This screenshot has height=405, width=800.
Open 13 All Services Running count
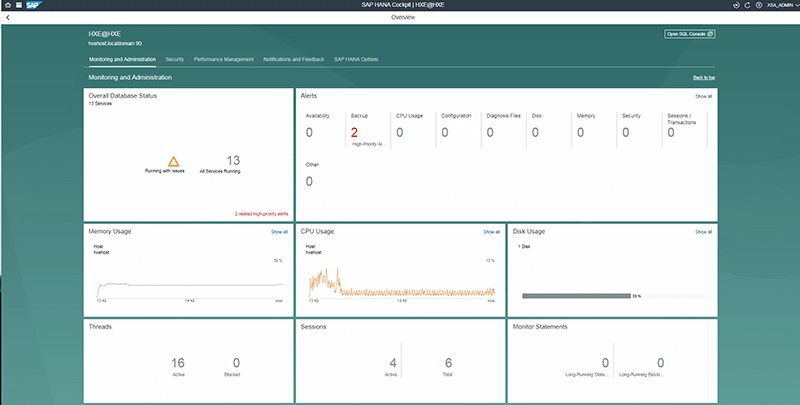point(233,161)
